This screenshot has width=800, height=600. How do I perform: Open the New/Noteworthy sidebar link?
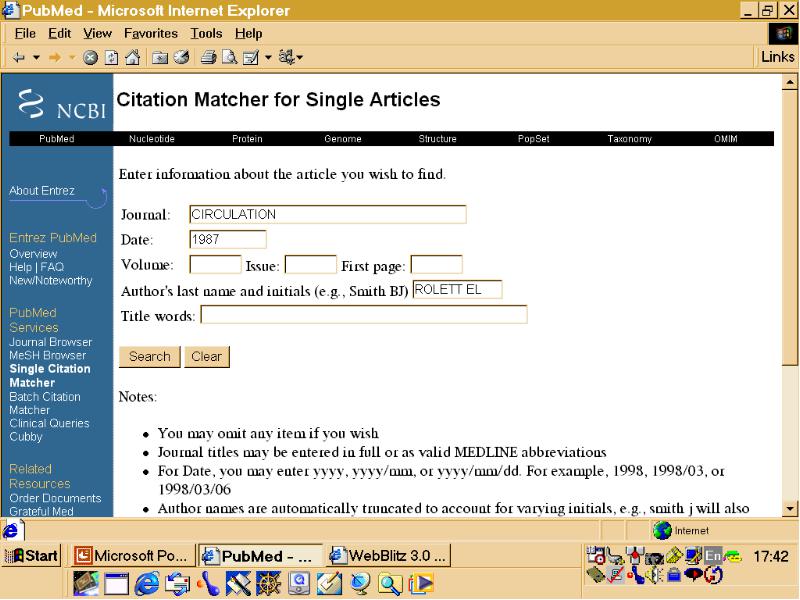[x=51, y=281]
